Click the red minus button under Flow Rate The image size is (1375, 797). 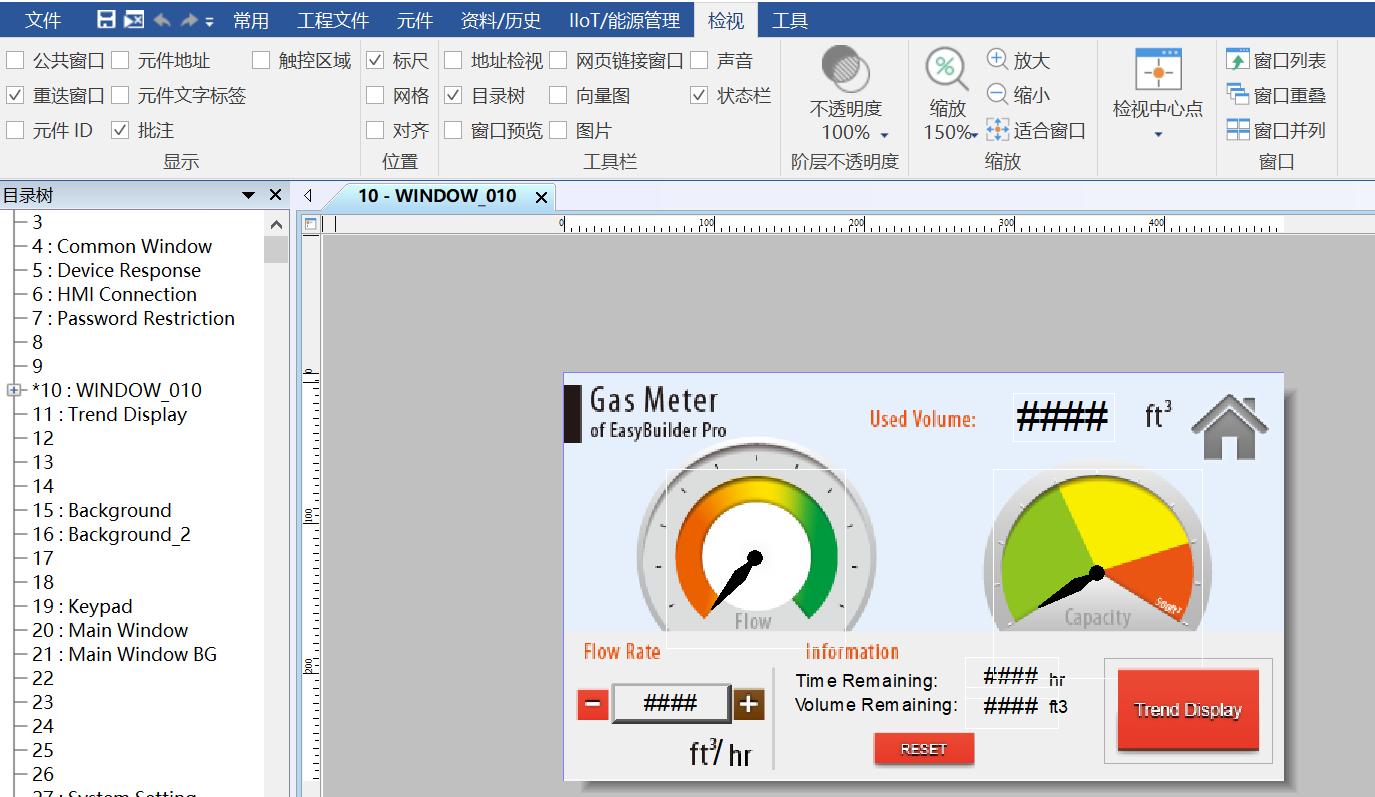pyautogui.click(x=592, y=705)
